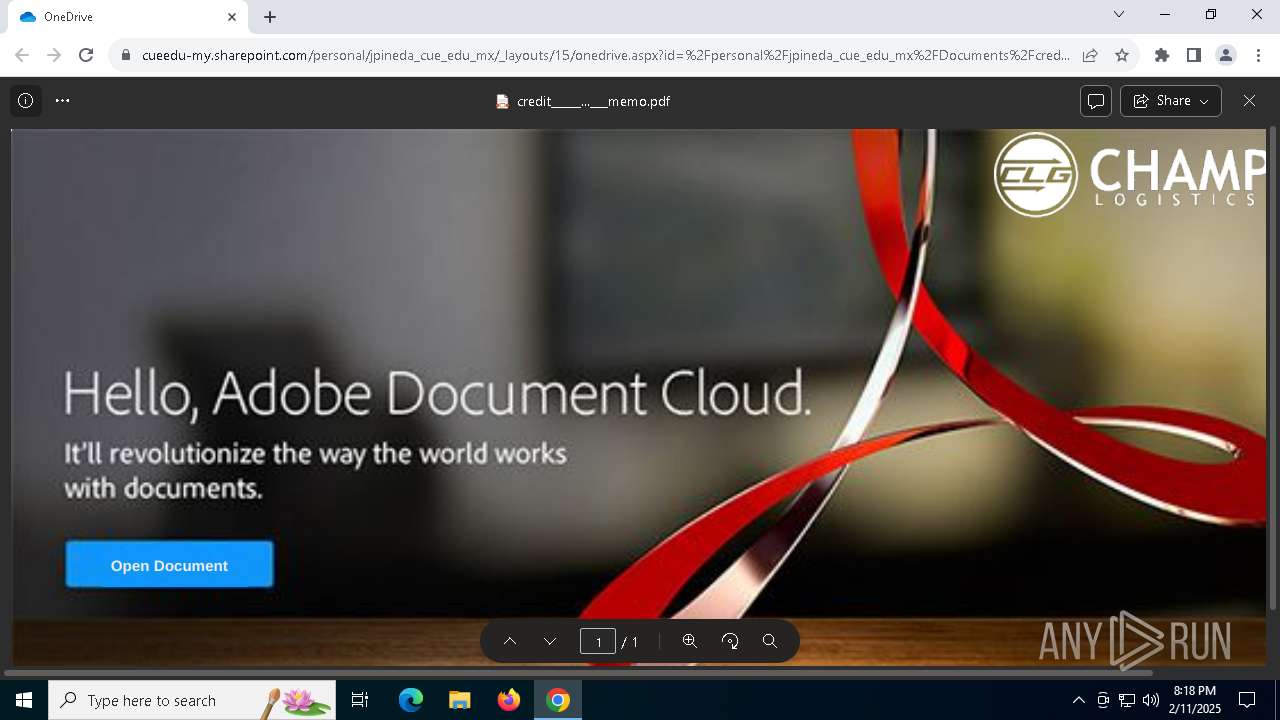Close the PDF preview with X
The width and height of the screenshot is (1280, 720).
click(x=1249, y=101)
